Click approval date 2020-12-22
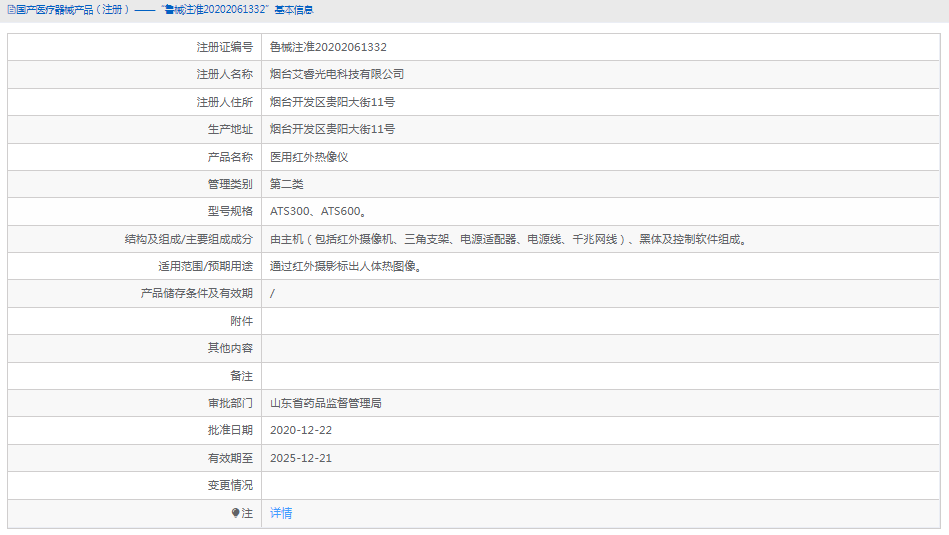 (301, 431)
